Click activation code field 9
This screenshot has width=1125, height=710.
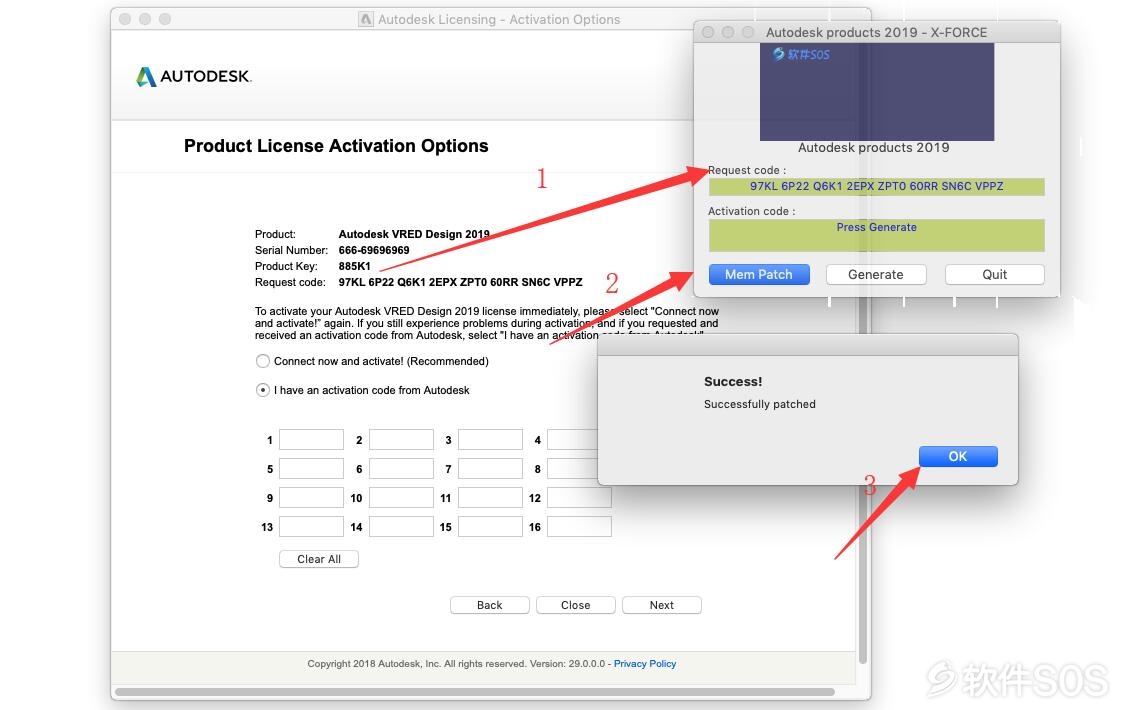click(311, 498)
